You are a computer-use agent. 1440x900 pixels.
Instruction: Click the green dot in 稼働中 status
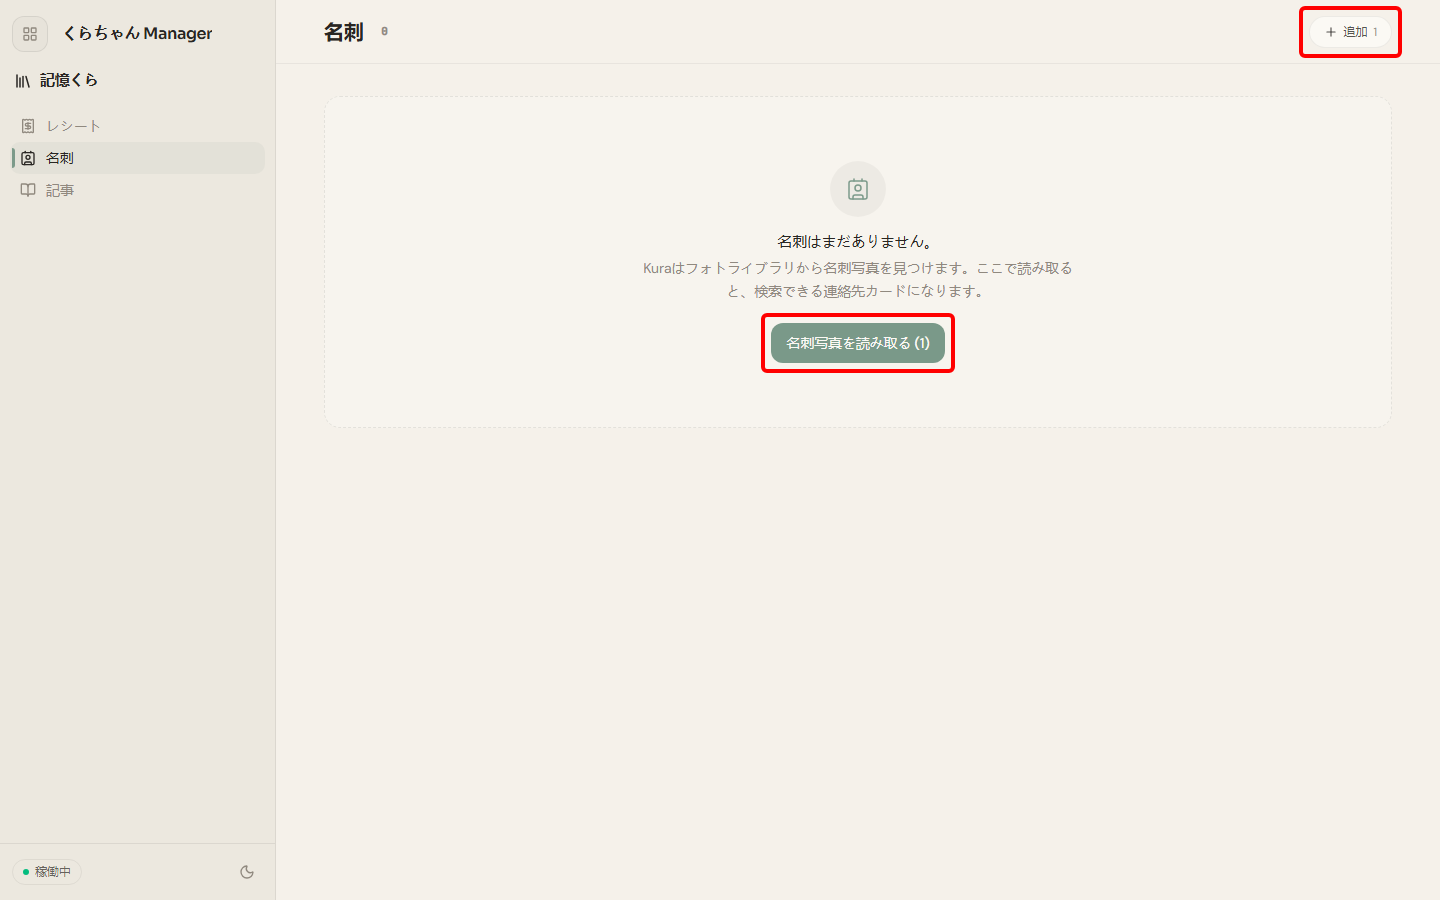tap(26, 872)
